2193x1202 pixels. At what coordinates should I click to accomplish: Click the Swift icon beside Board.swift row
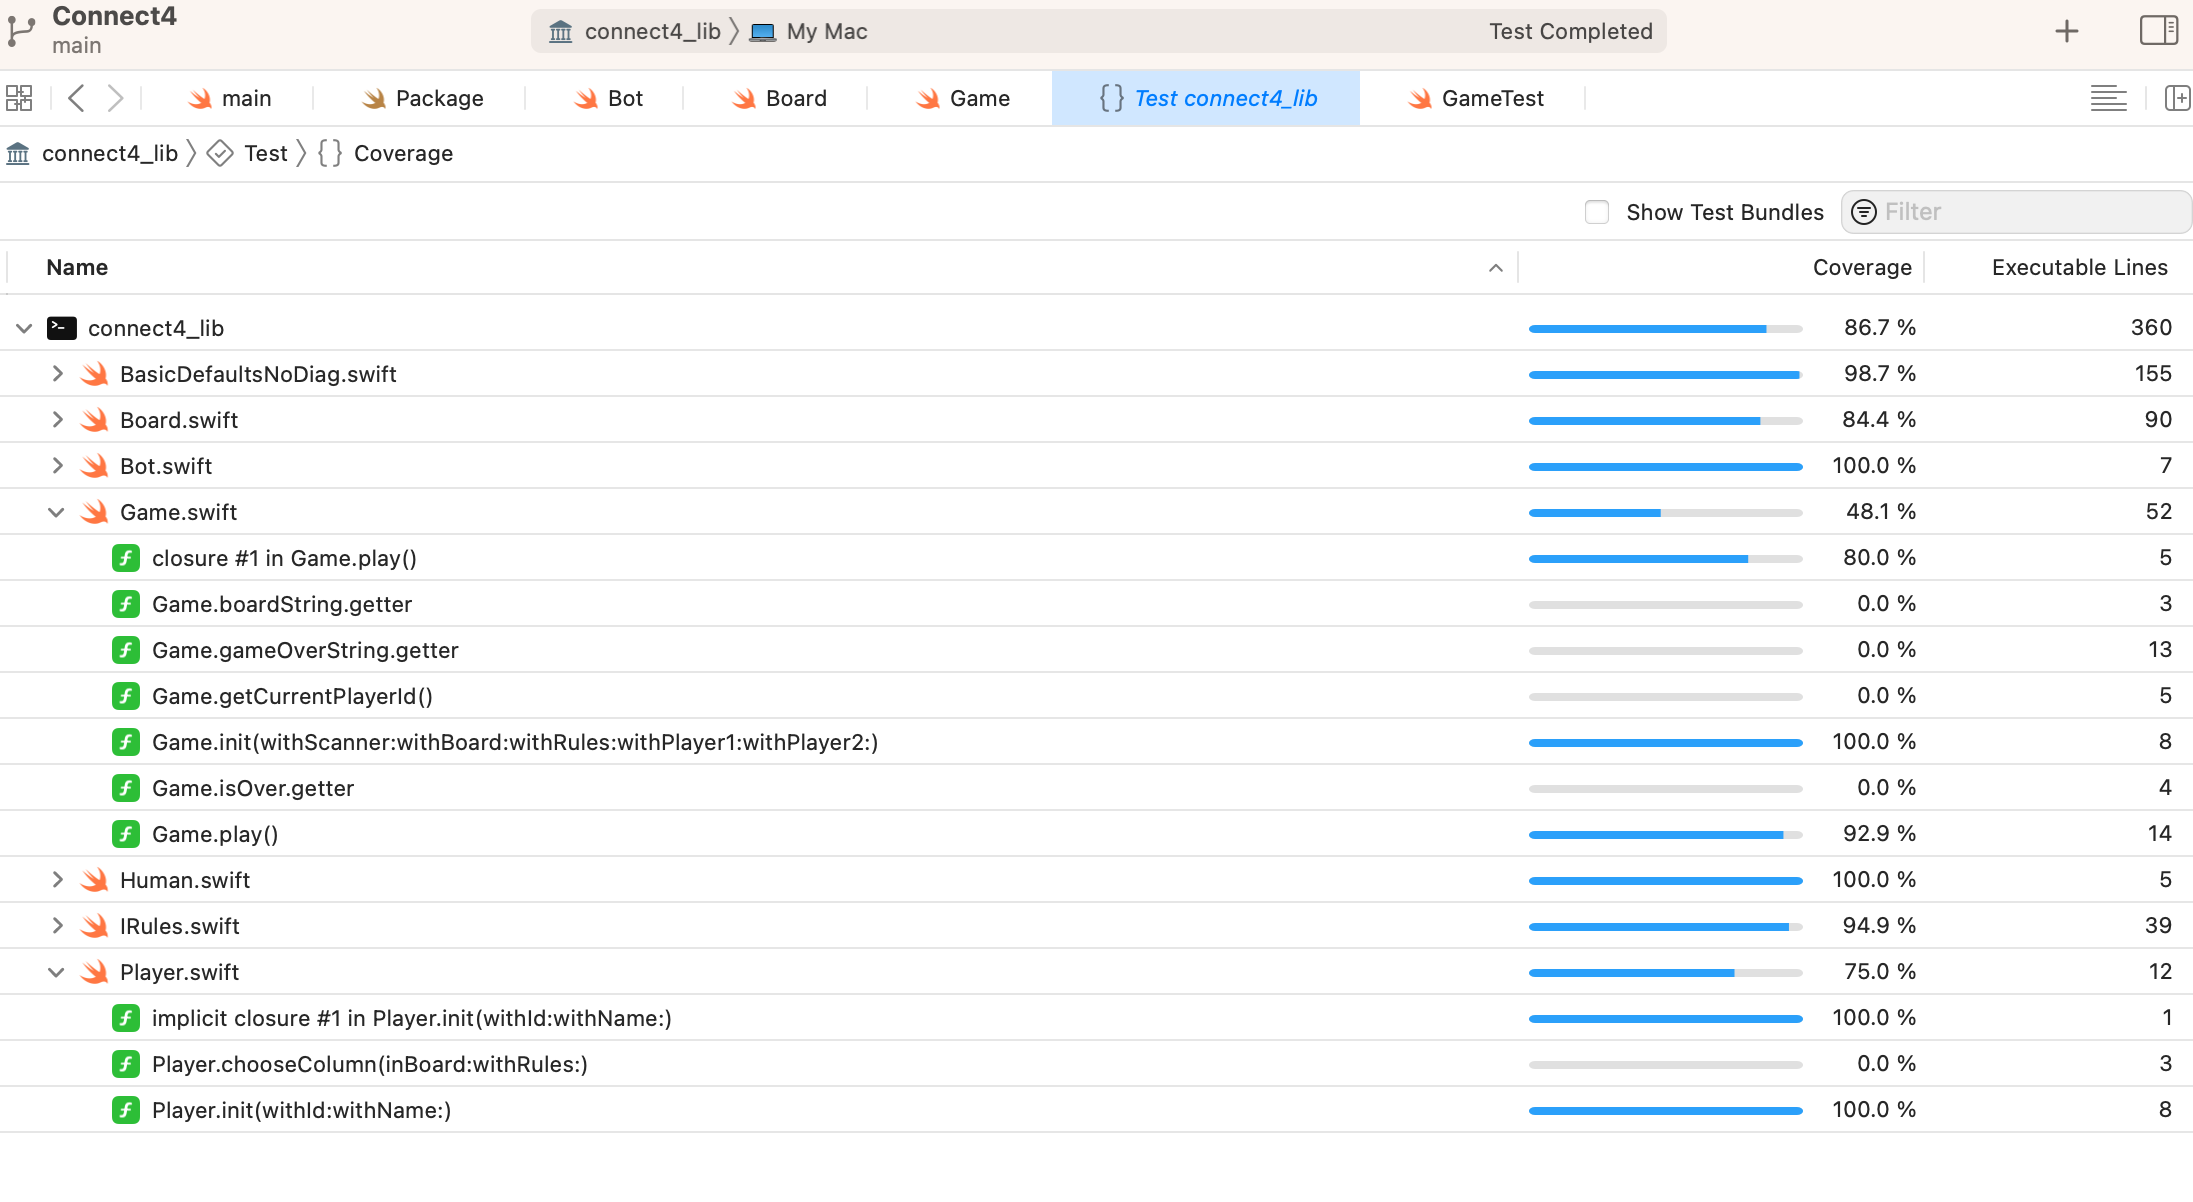[x=95, y=420]
